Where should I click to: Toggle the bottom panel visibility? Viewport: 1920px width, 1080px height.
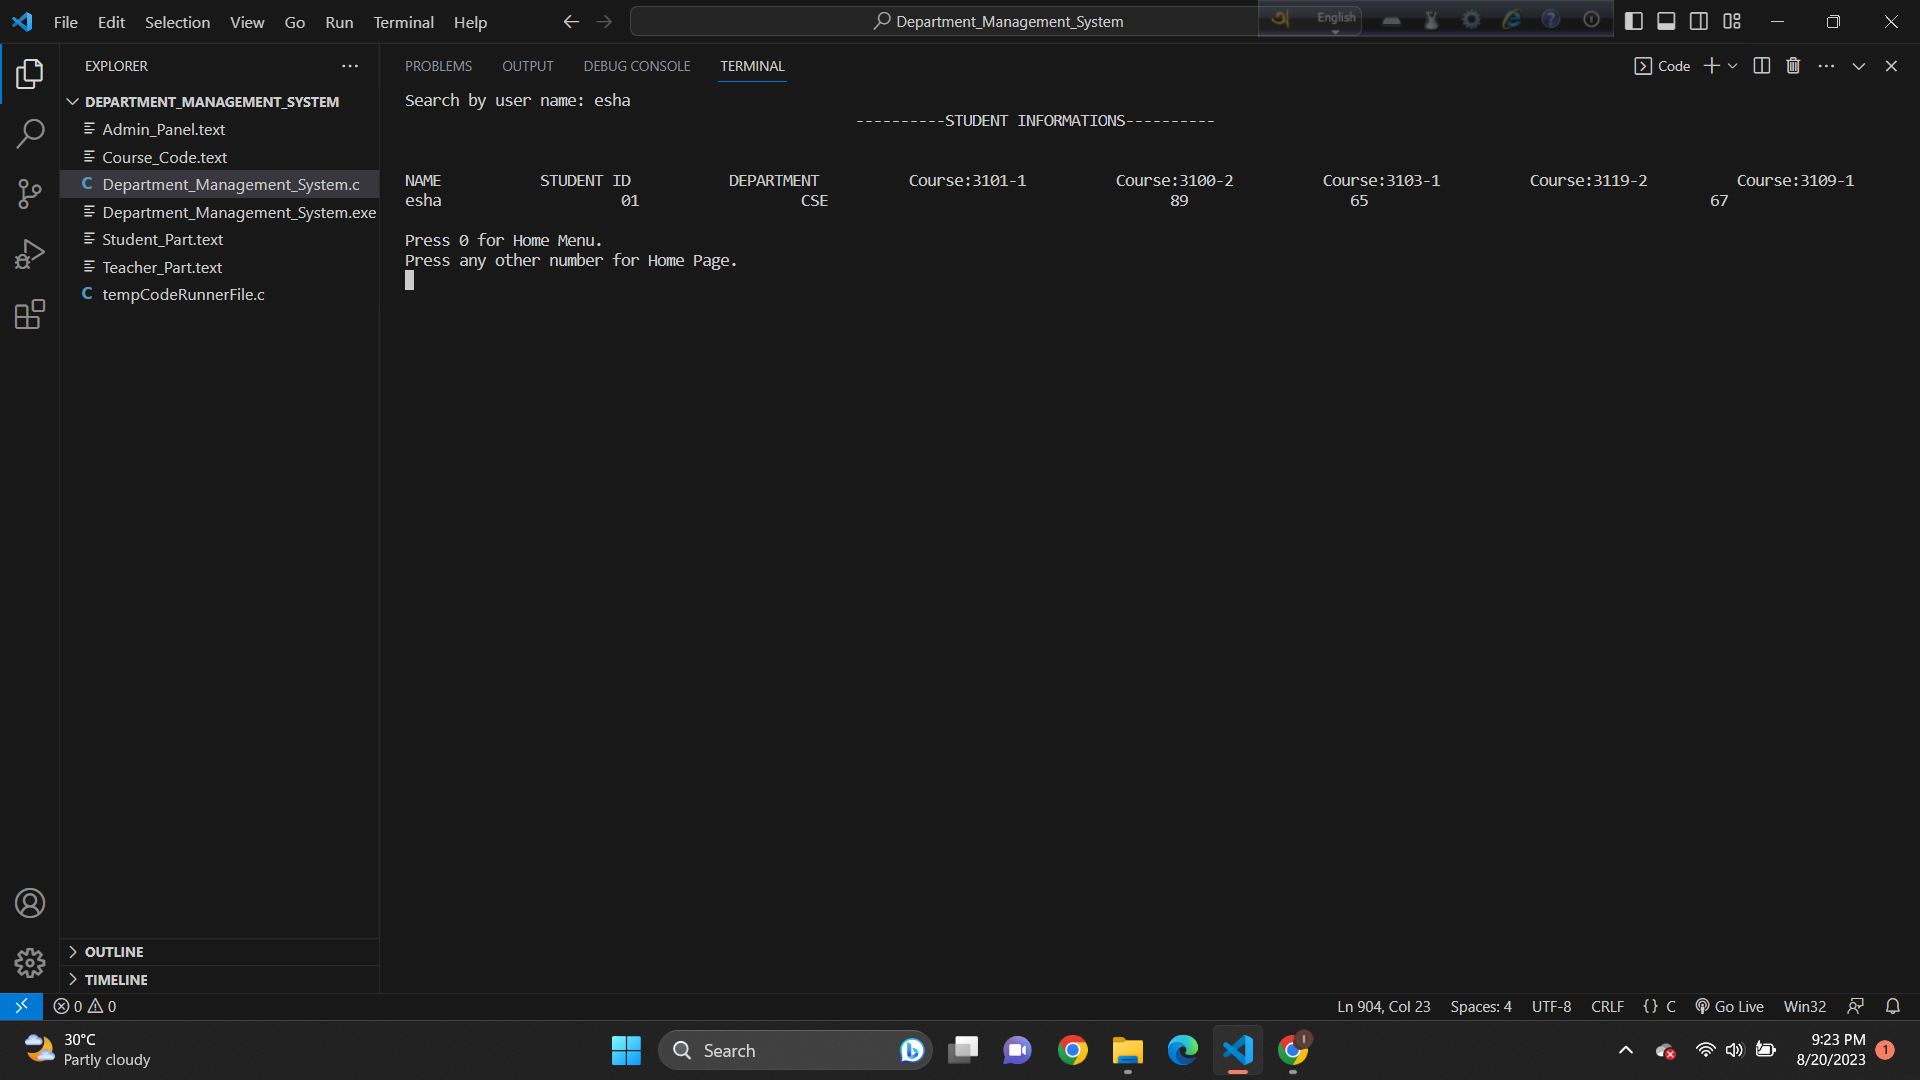(1666, 20)
